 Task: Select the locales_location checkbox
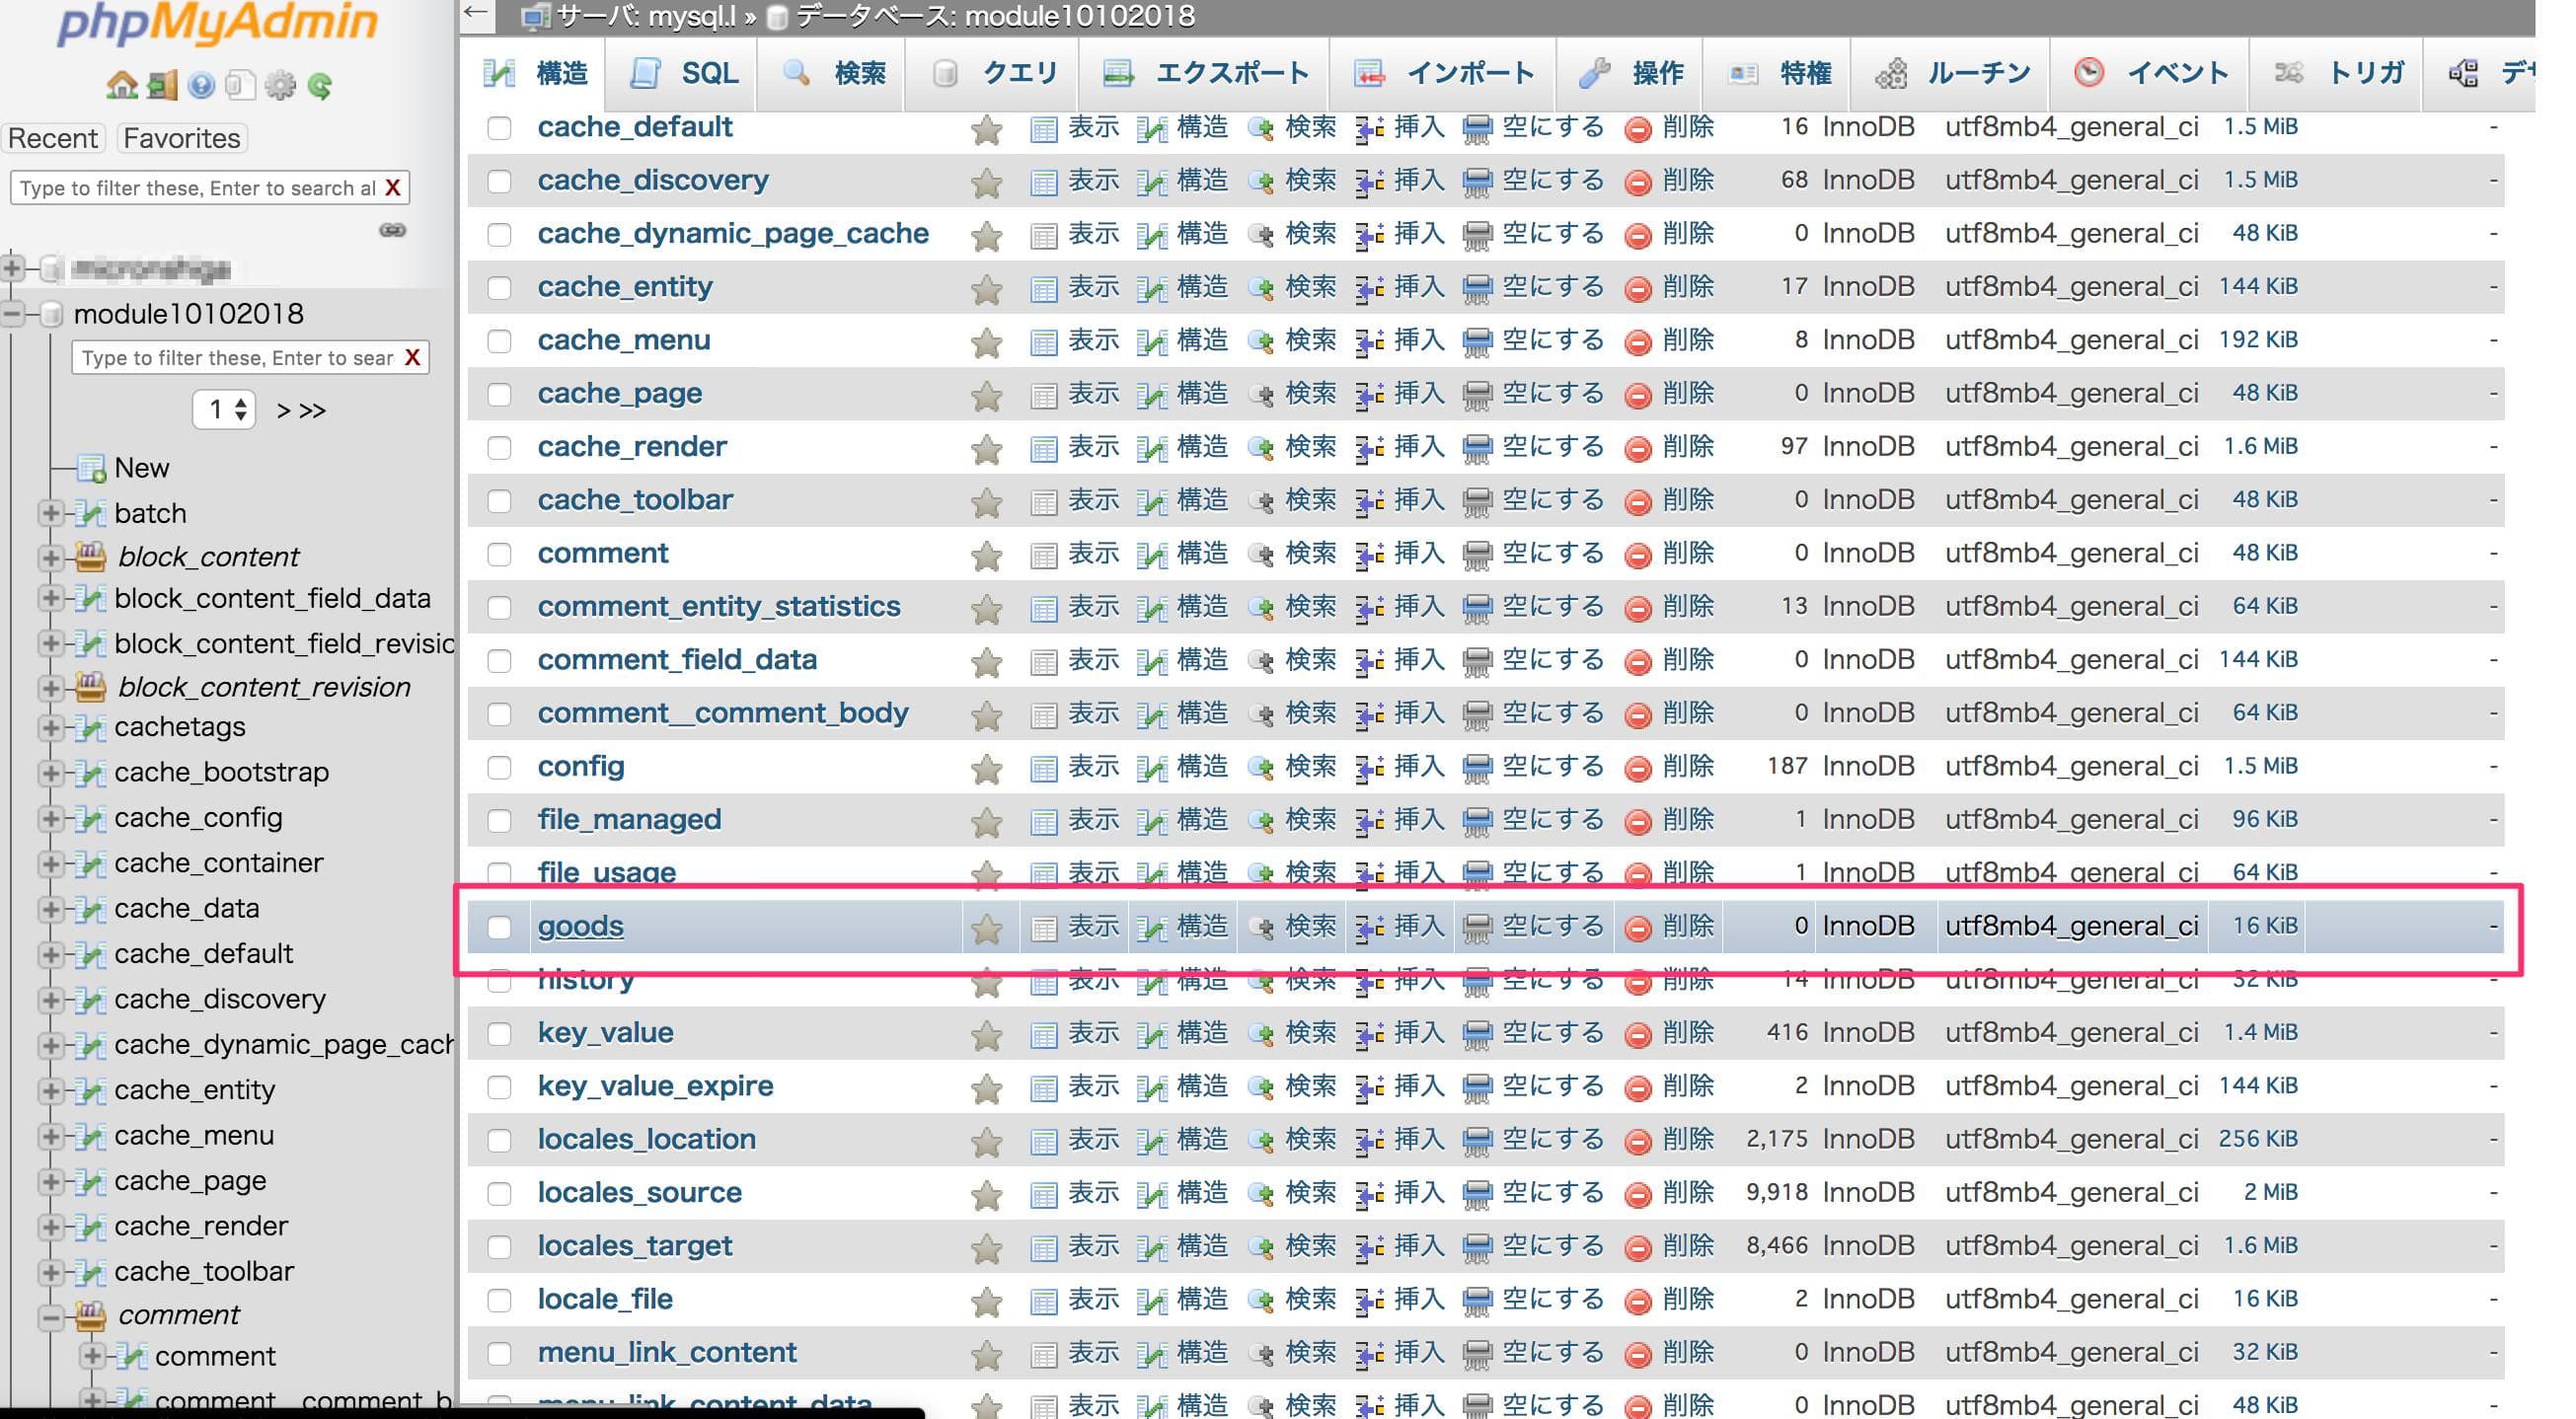click(x=499, y=1140)
